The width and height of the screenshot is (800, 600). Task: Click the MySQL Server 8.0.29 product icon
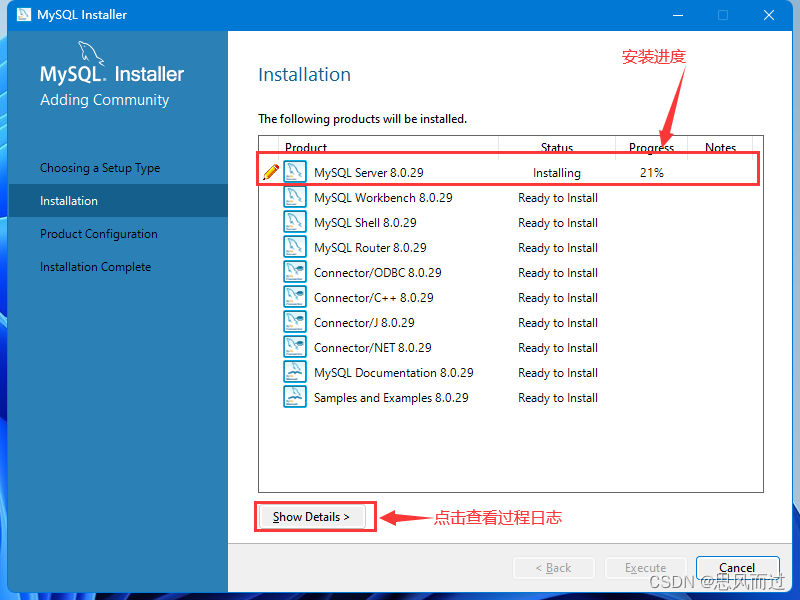pos(295,172)
